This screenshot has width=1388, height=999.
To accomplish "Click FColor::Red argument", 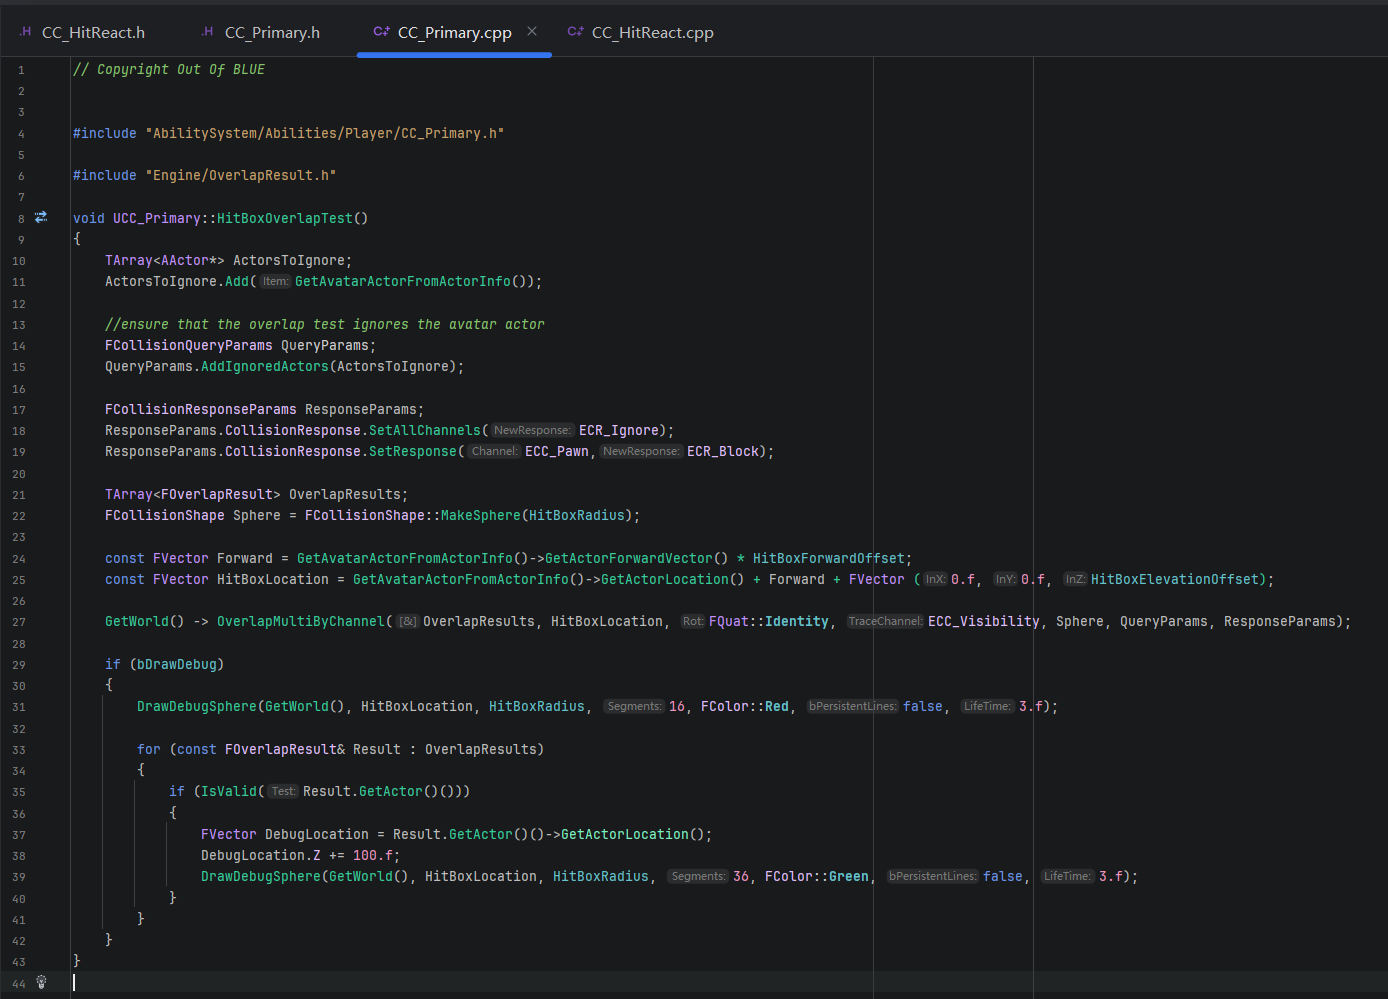I will (745, 706).
